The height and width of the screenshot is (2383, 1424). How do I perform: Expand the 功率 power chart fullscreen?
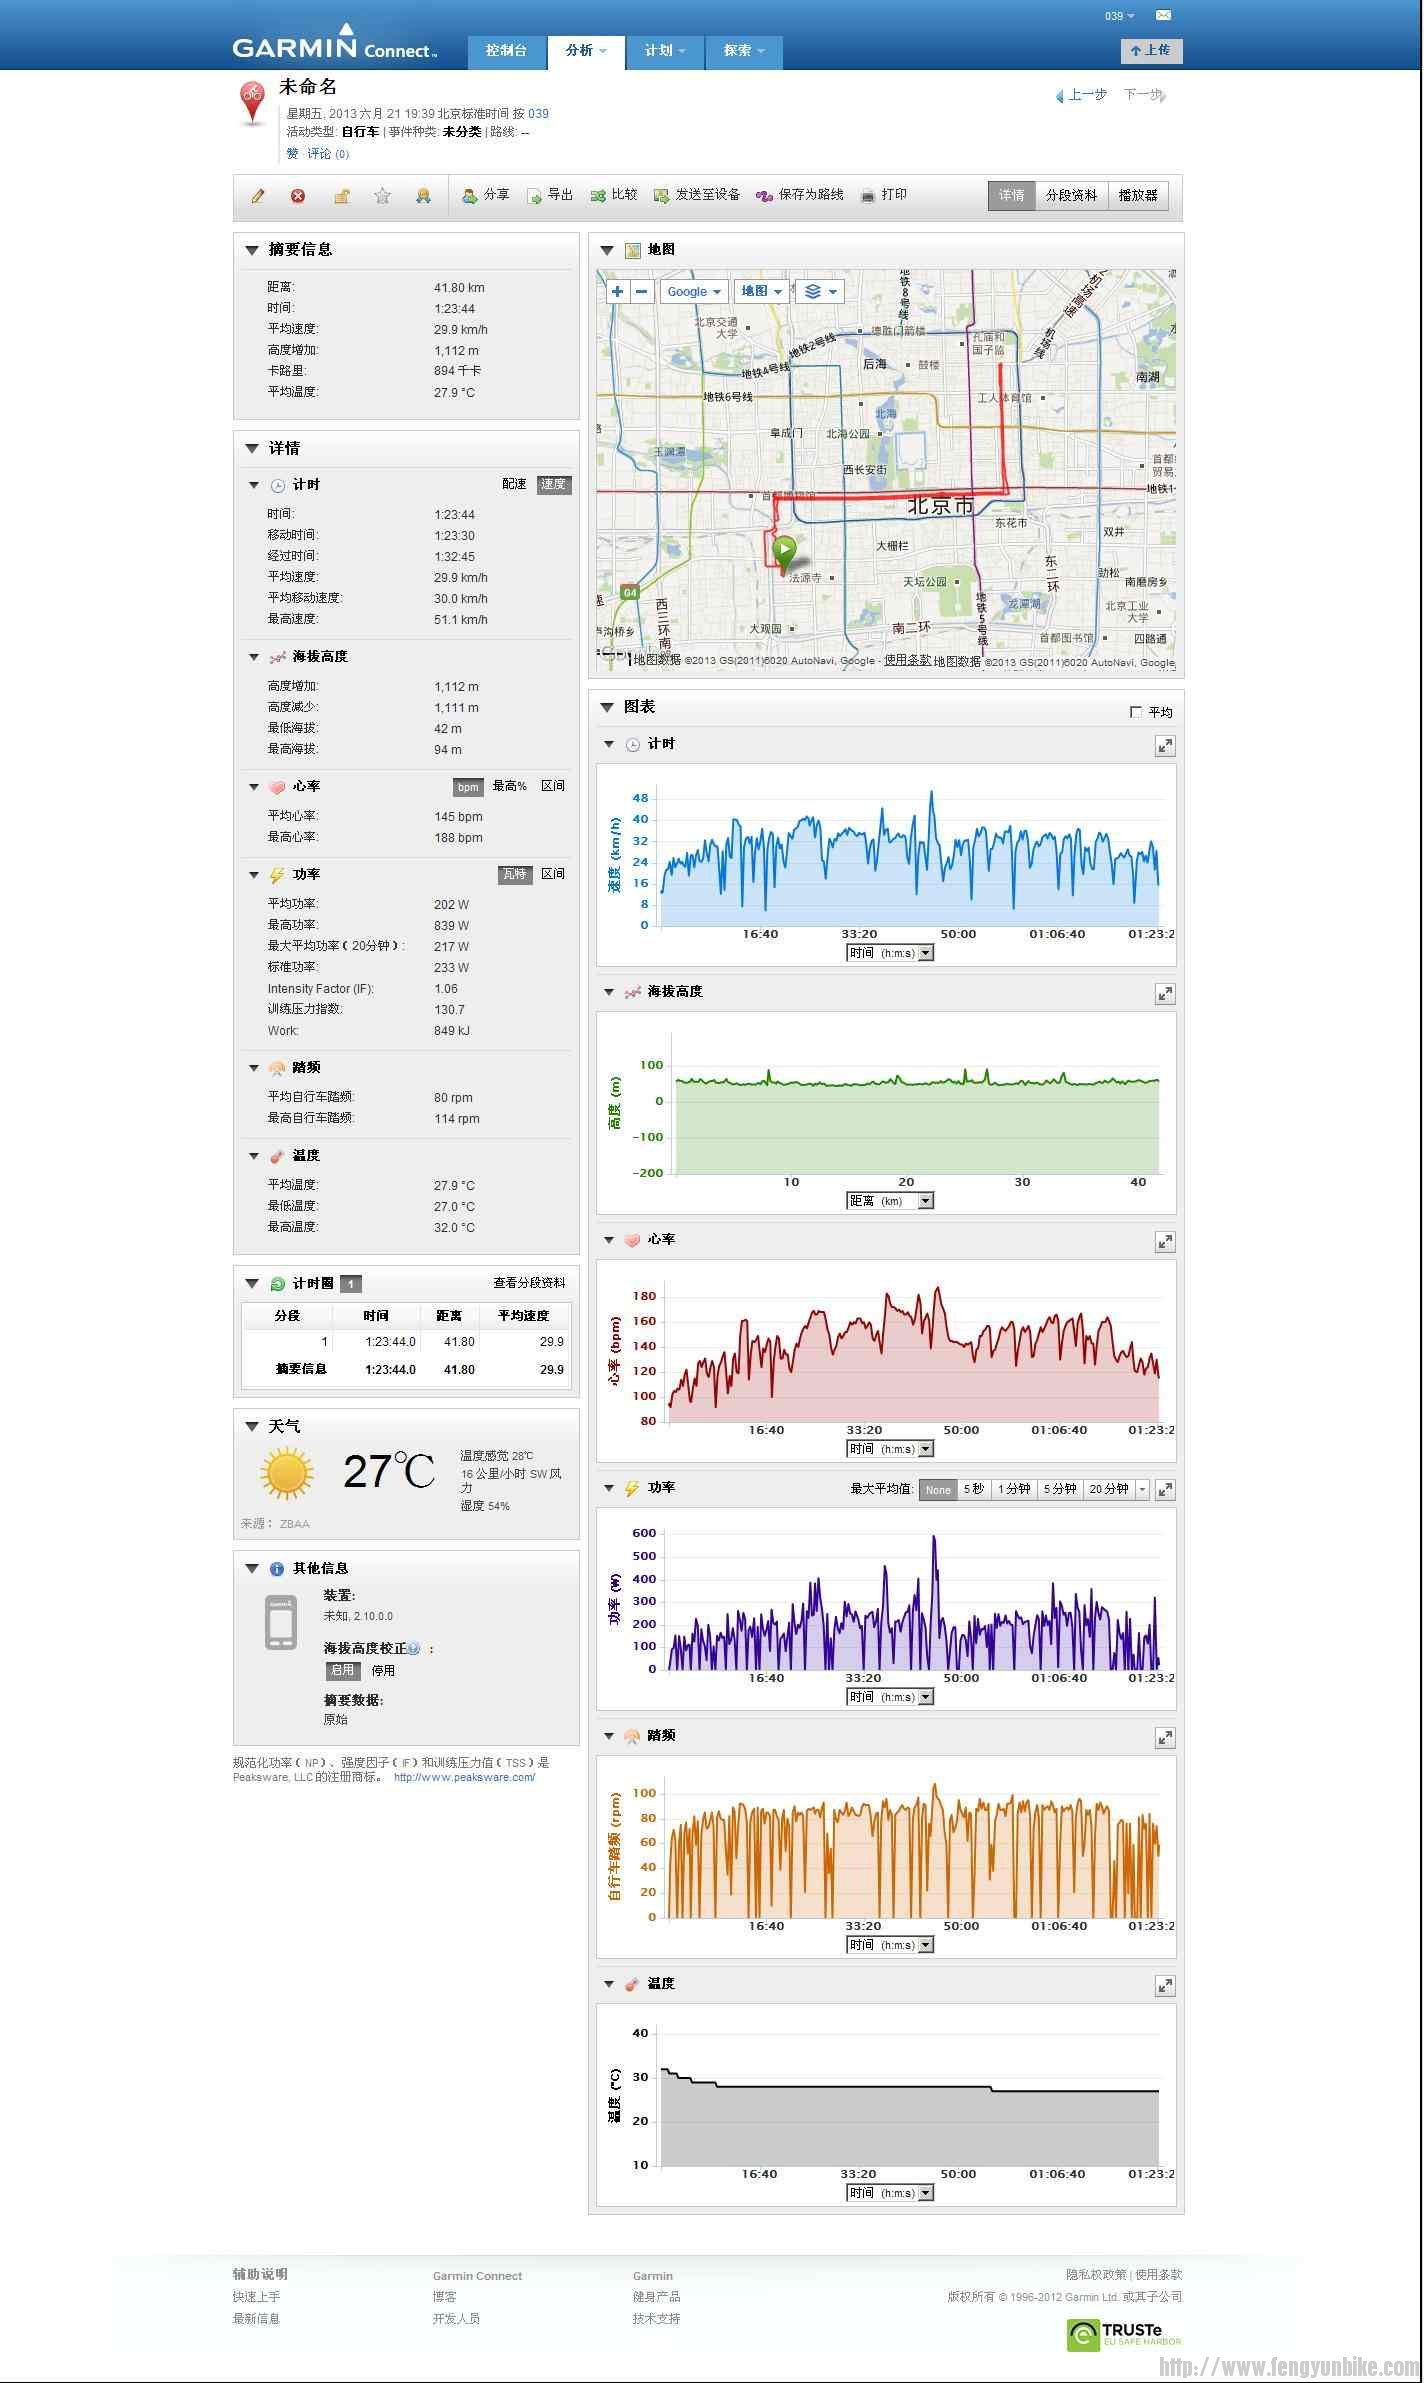(x=1165, y=1490)
